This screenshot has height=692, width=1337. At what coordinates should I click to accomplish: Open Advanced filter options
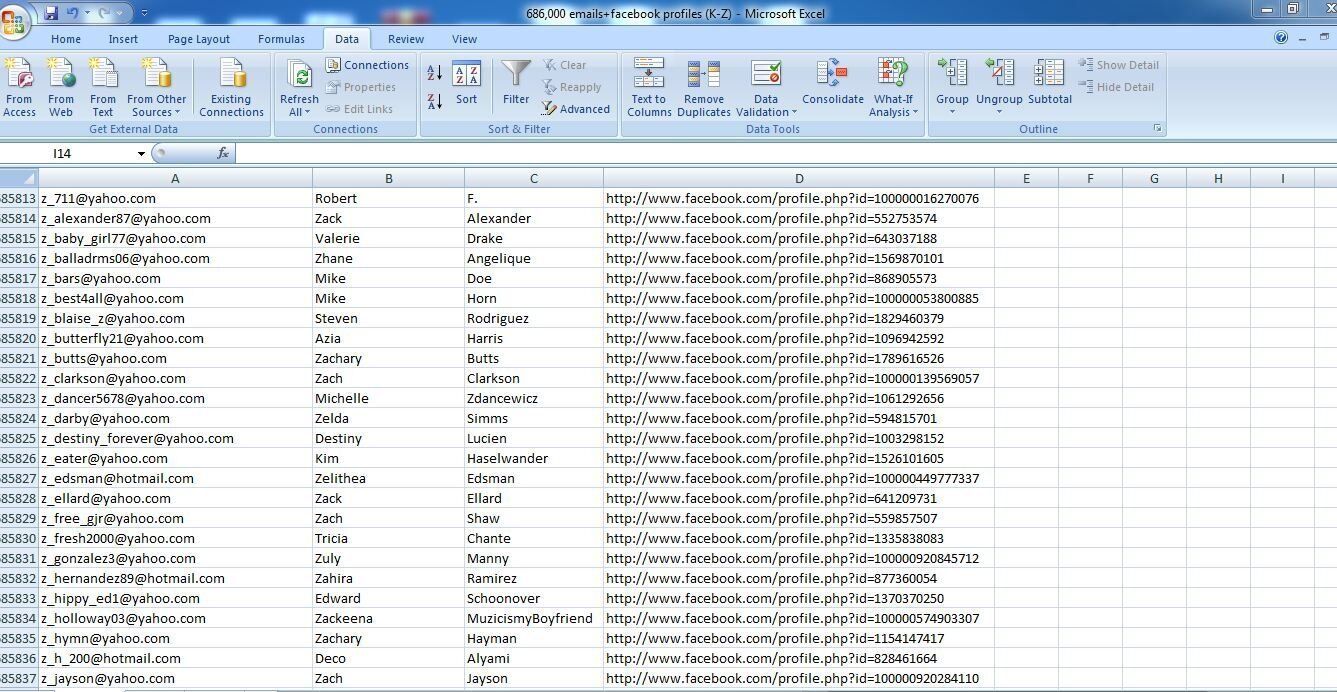576,109
